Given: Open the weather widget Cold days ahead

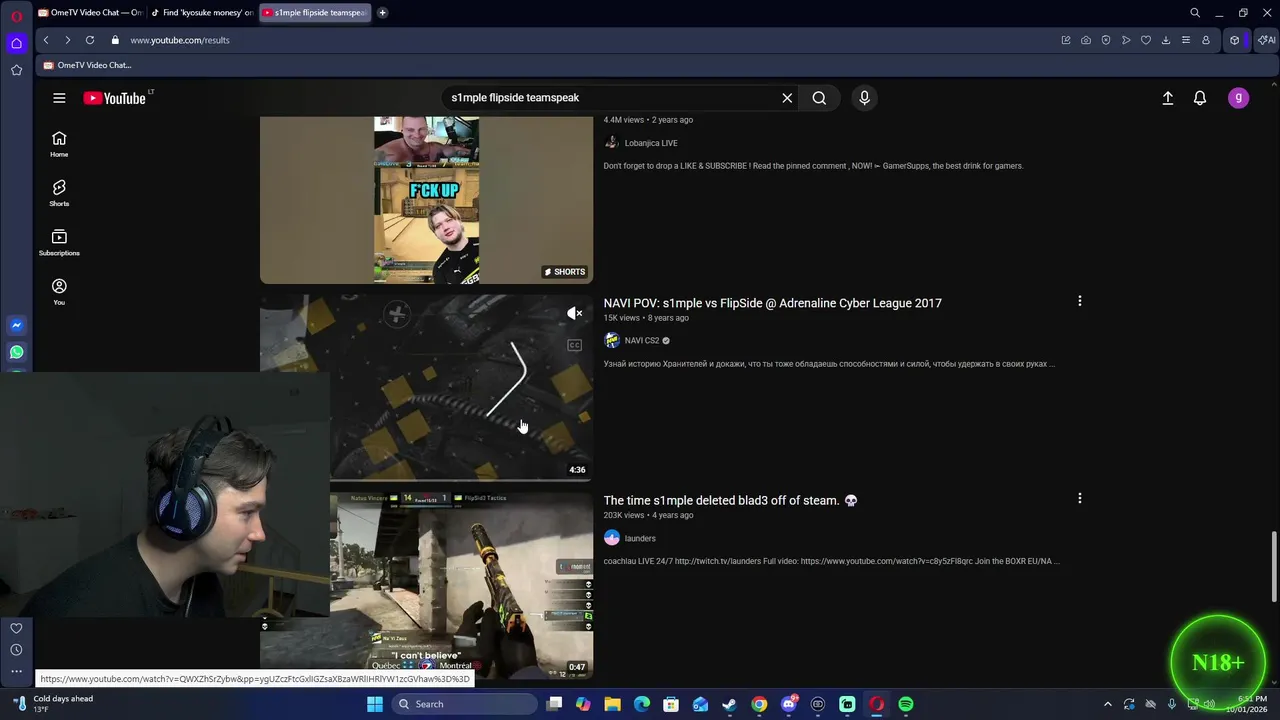Looking at the screenshot, I should (52, 704).
